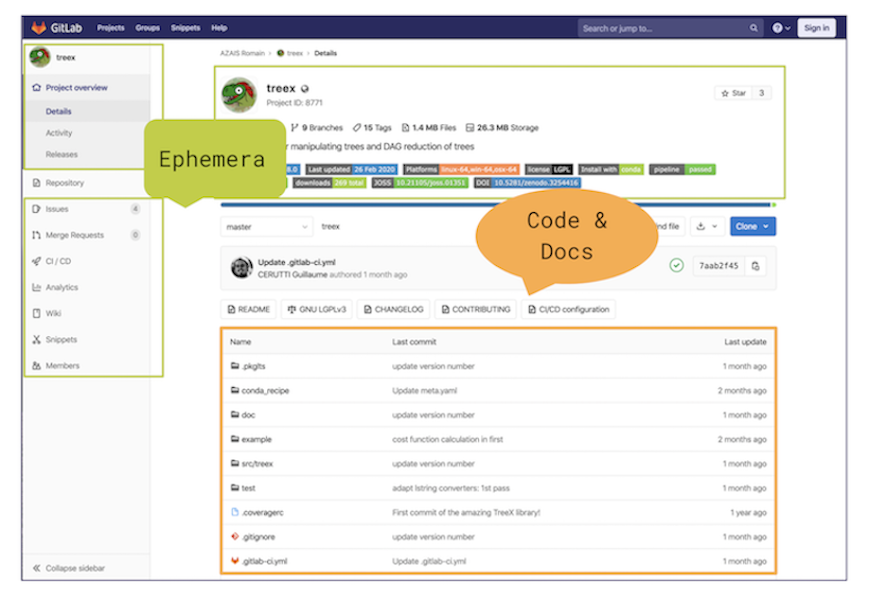Star the treex project
Viewport: 887px width, 600px height.
[x=733, y=93]
